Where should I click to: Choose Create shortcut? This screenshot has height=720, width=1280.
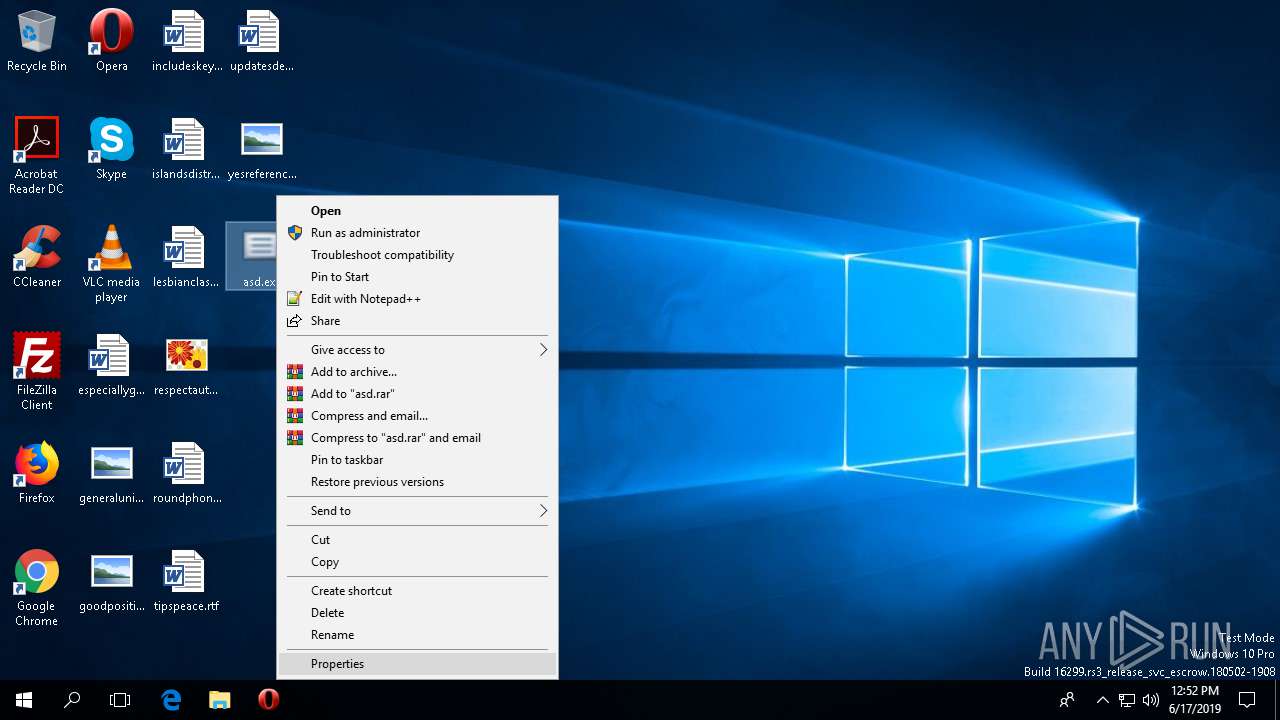tap(417, 591)
